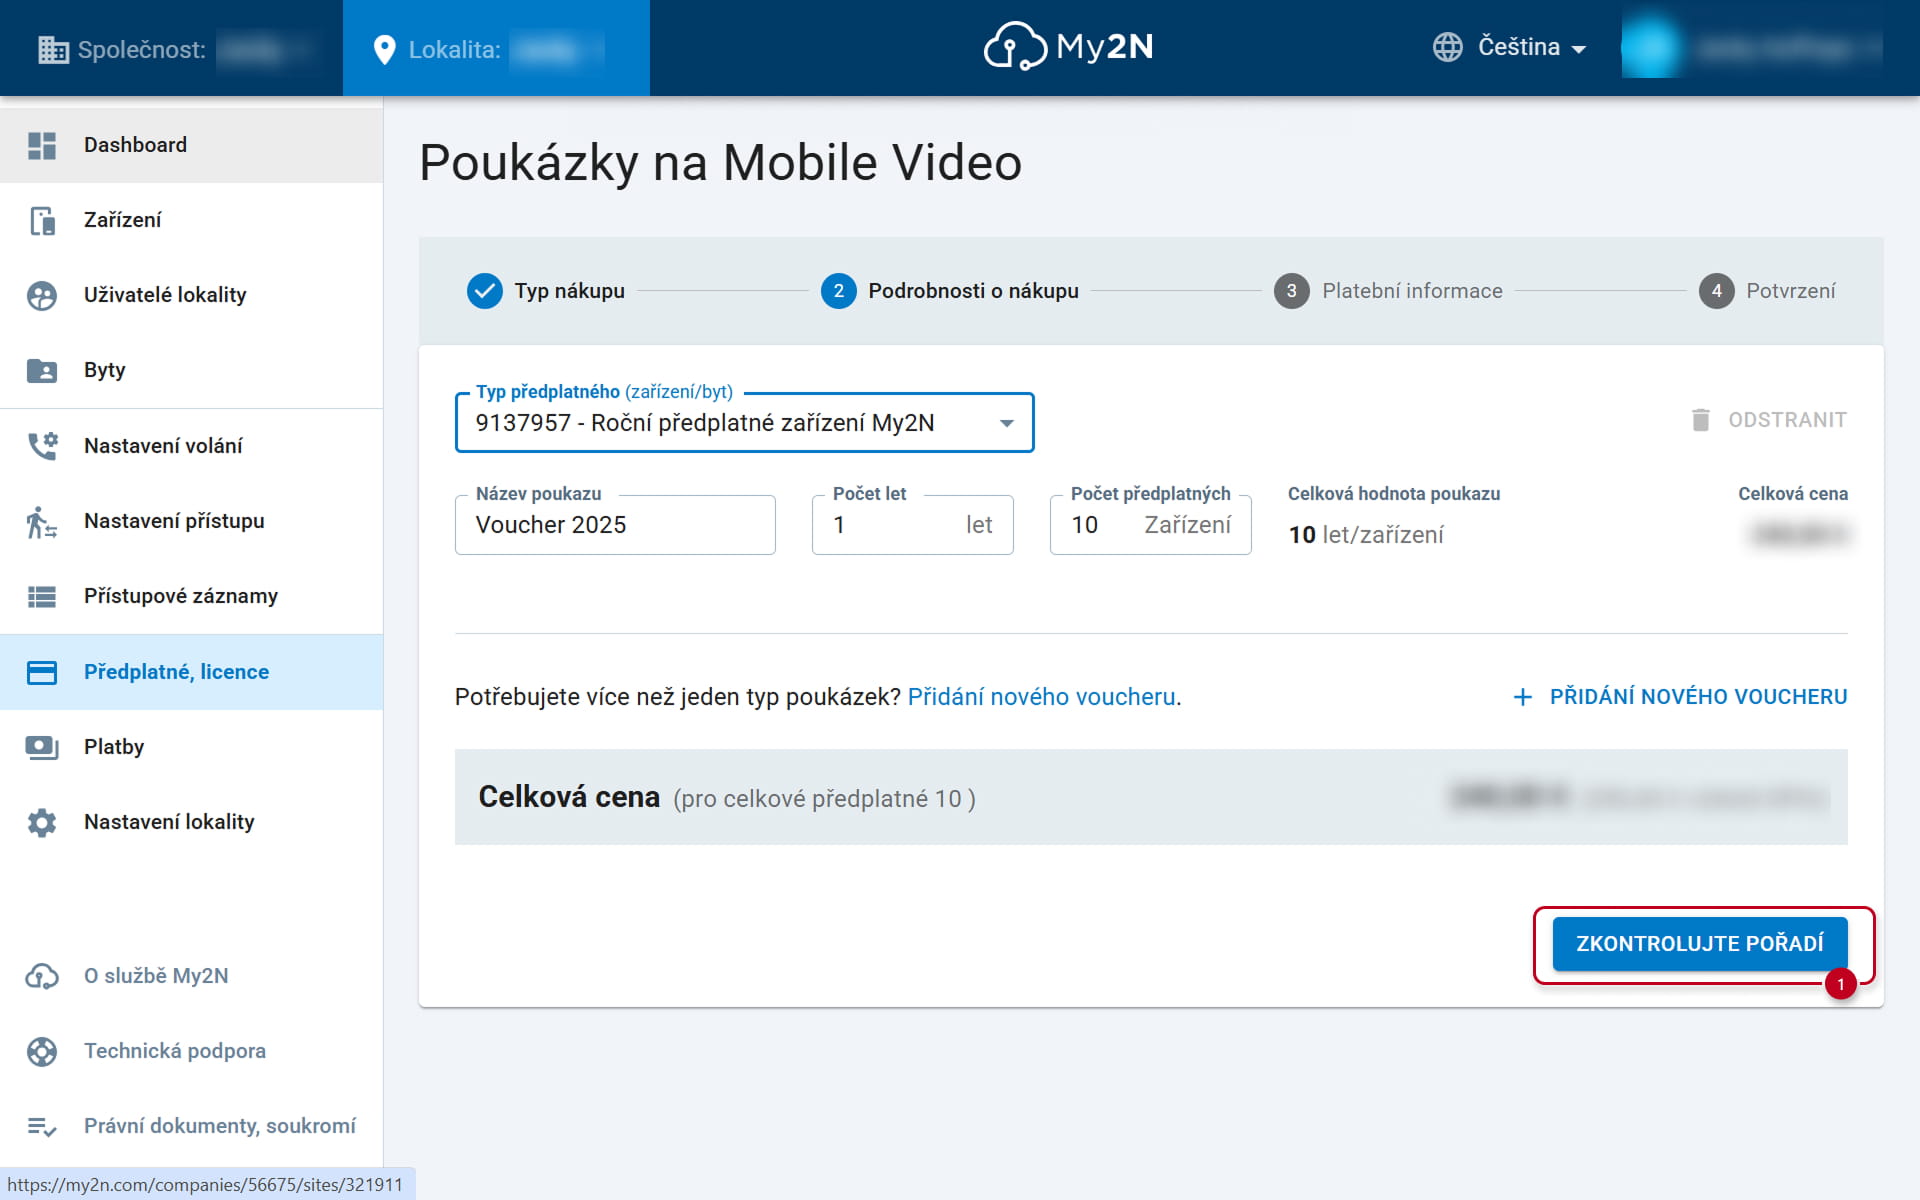This screenshot has height=1200, width=1920.
Task: Click the Podrobnosti o nákupu step label
Action: tap(973, 291)
